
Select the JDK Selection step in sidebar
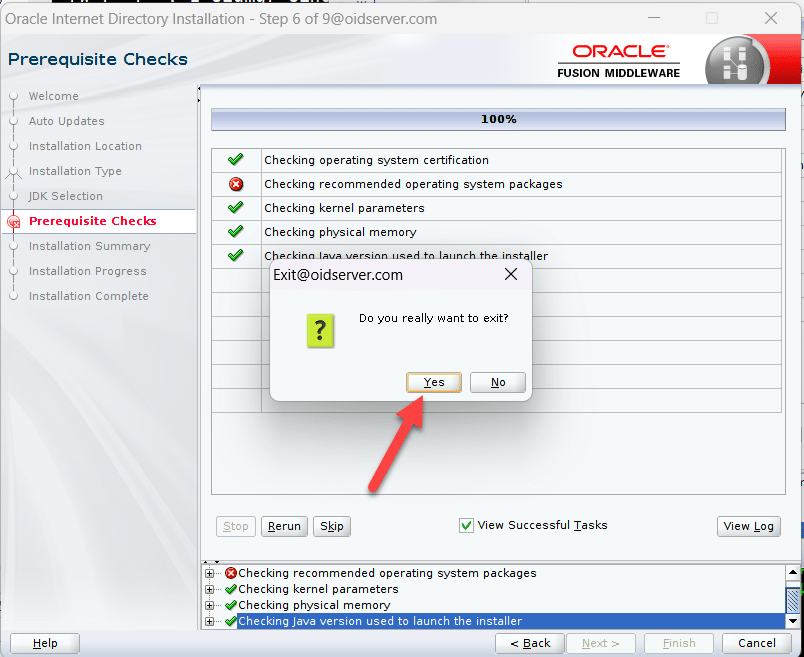point(79,196)
